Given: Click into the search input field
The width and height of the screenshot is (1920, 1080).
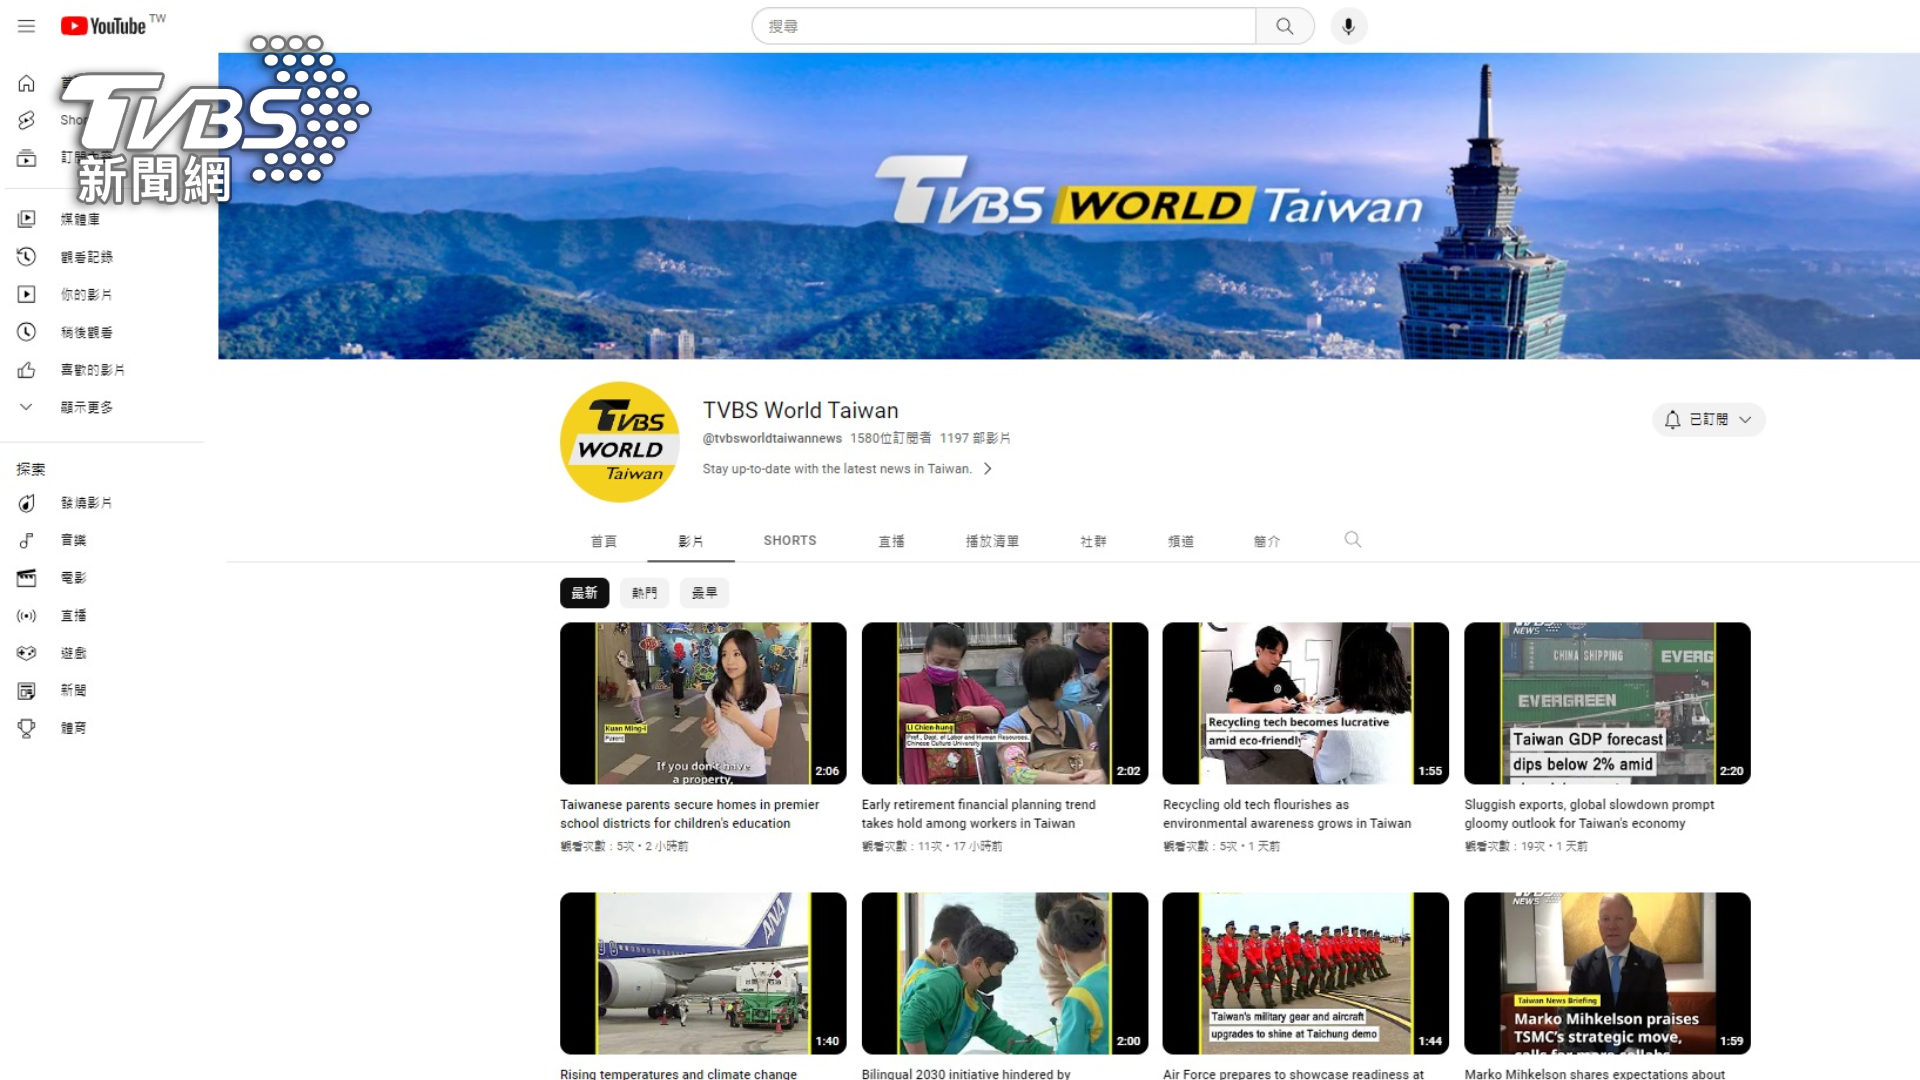Looking at the screenshot, I should coord(1004,26).
